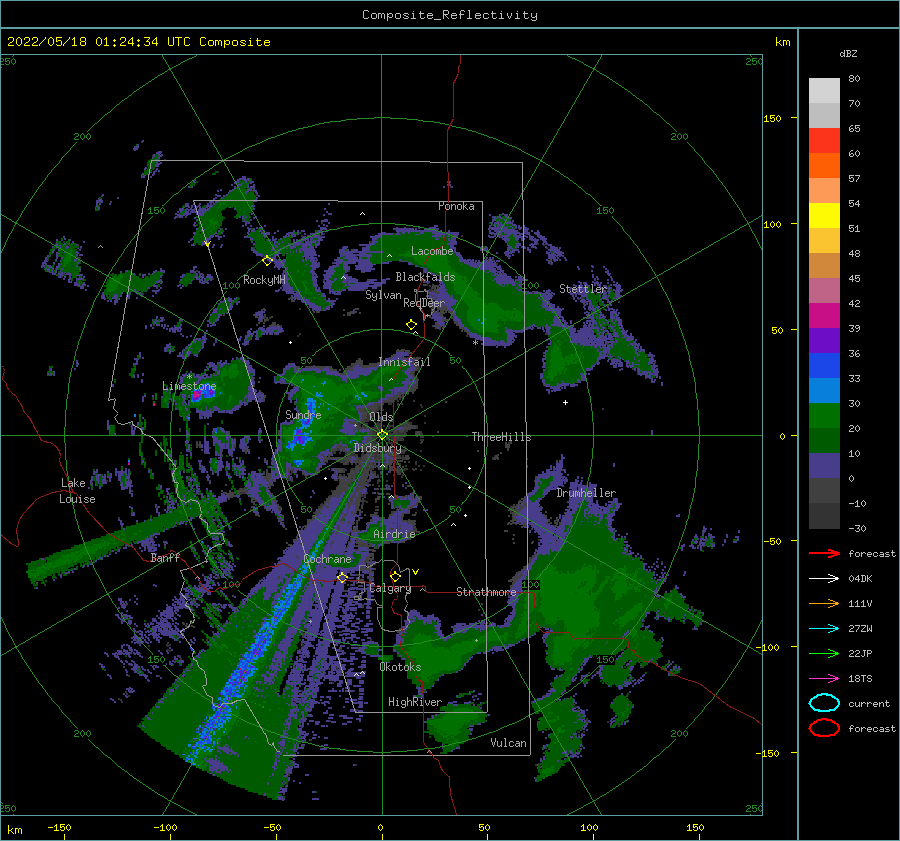Viewport: 900px width, 841px height.
Task: Click the Cochrane city label
Action: coord(327,559)
